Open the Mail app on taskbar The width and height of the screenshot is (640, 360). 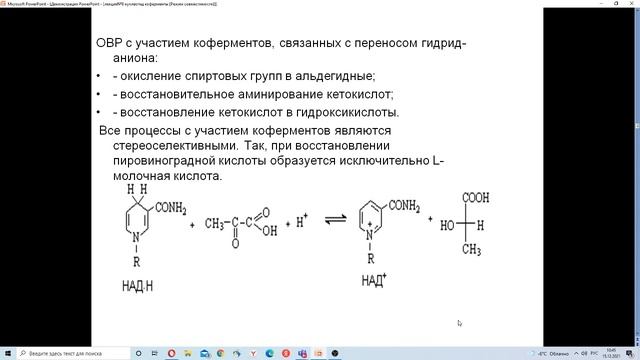204,353
